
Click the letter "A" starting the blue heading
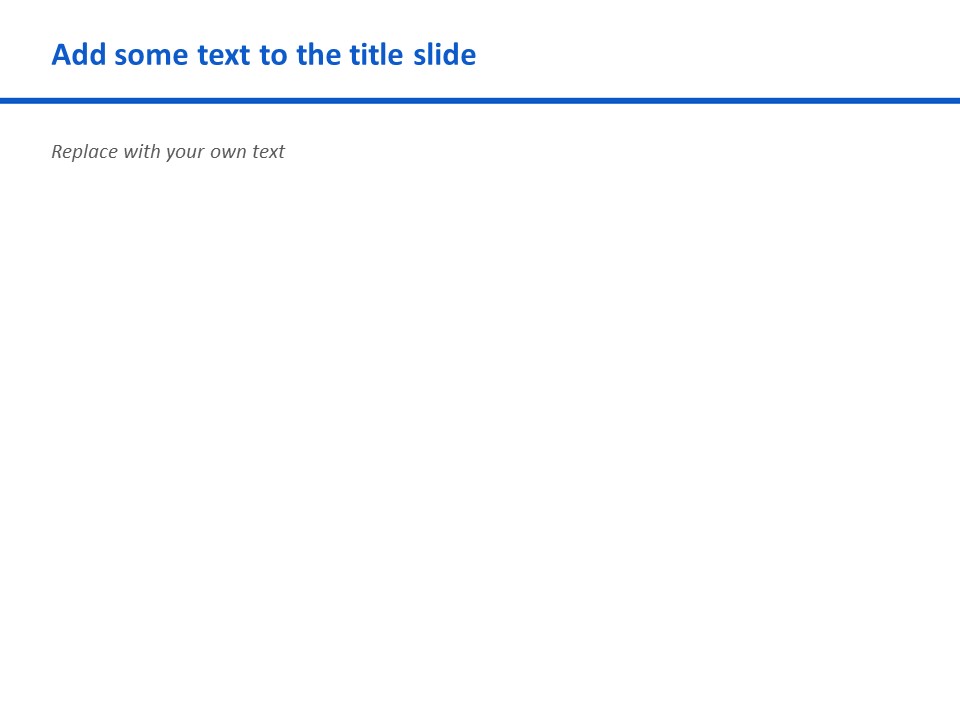[61, 54]
